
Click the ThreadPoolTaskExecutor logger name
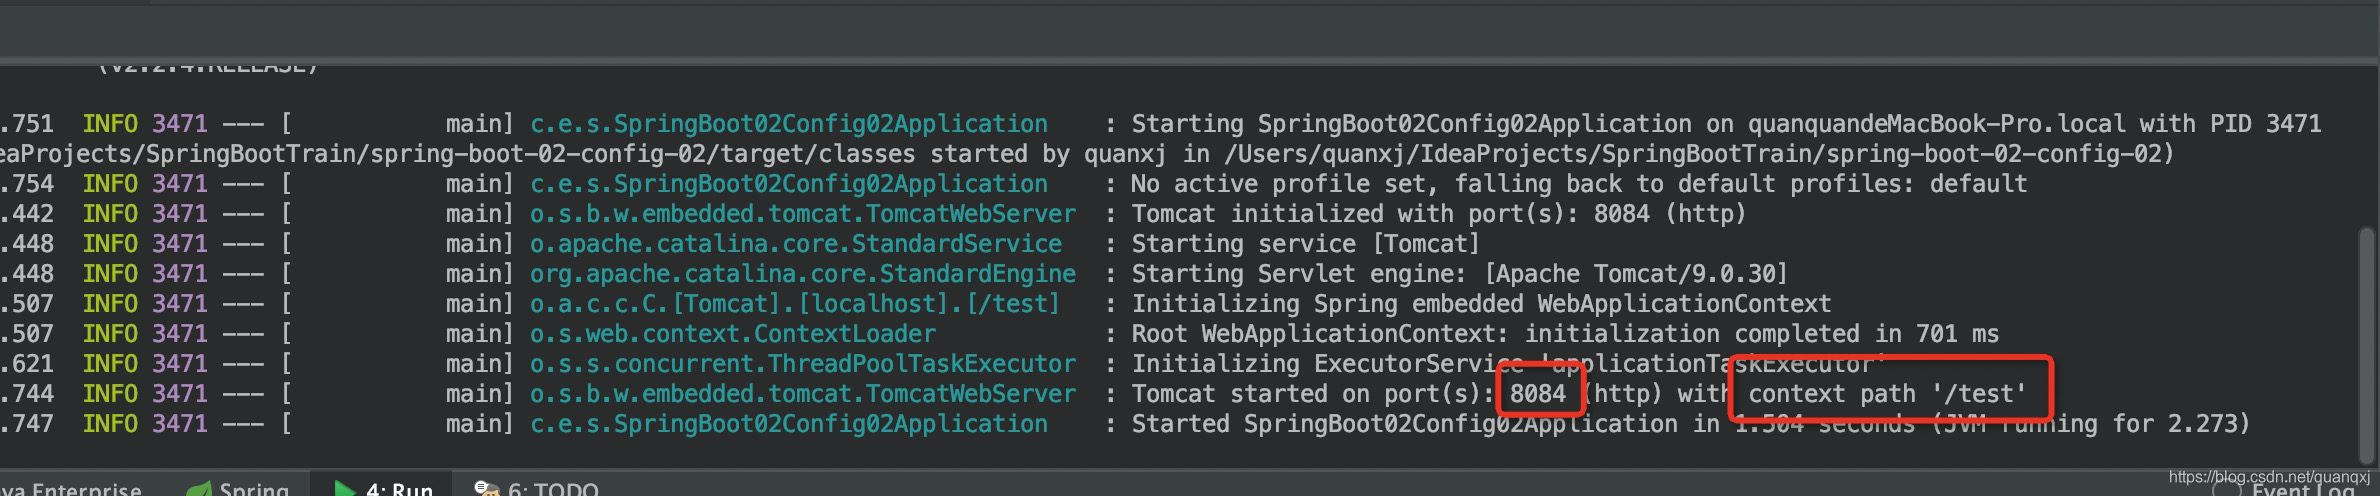pyautogui.click(x=803, y=364)
